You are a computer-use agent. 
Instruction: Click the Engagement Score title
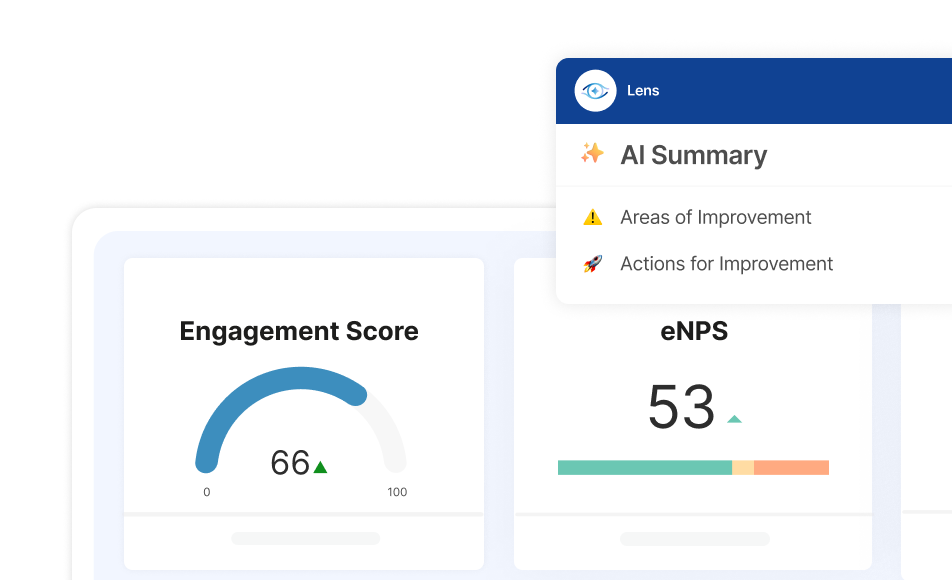(x=299, y=332)
